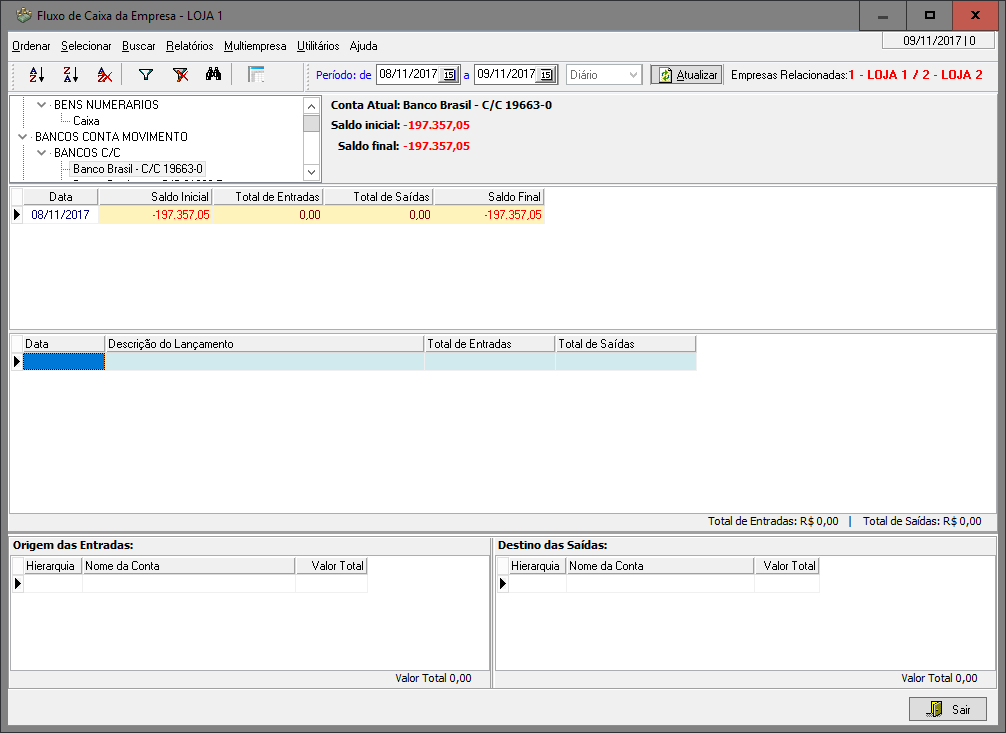
Task: Remove filter with the crossed funnel icon
Action: click(x=180, y=75)
